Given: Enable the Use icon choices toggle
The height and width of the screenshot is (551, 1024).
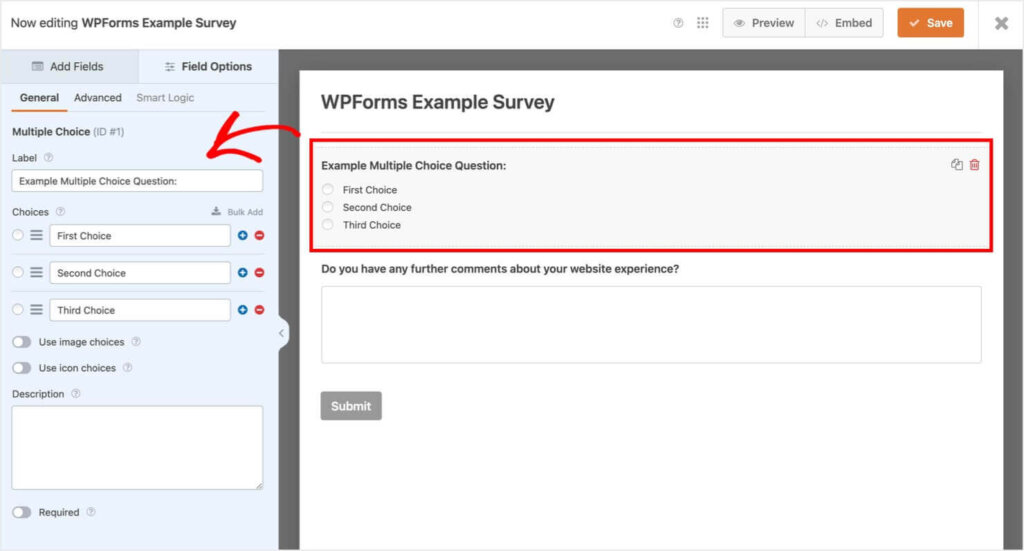Looking at the screenshot, I should pyautogui.click(x=22, y=368).
